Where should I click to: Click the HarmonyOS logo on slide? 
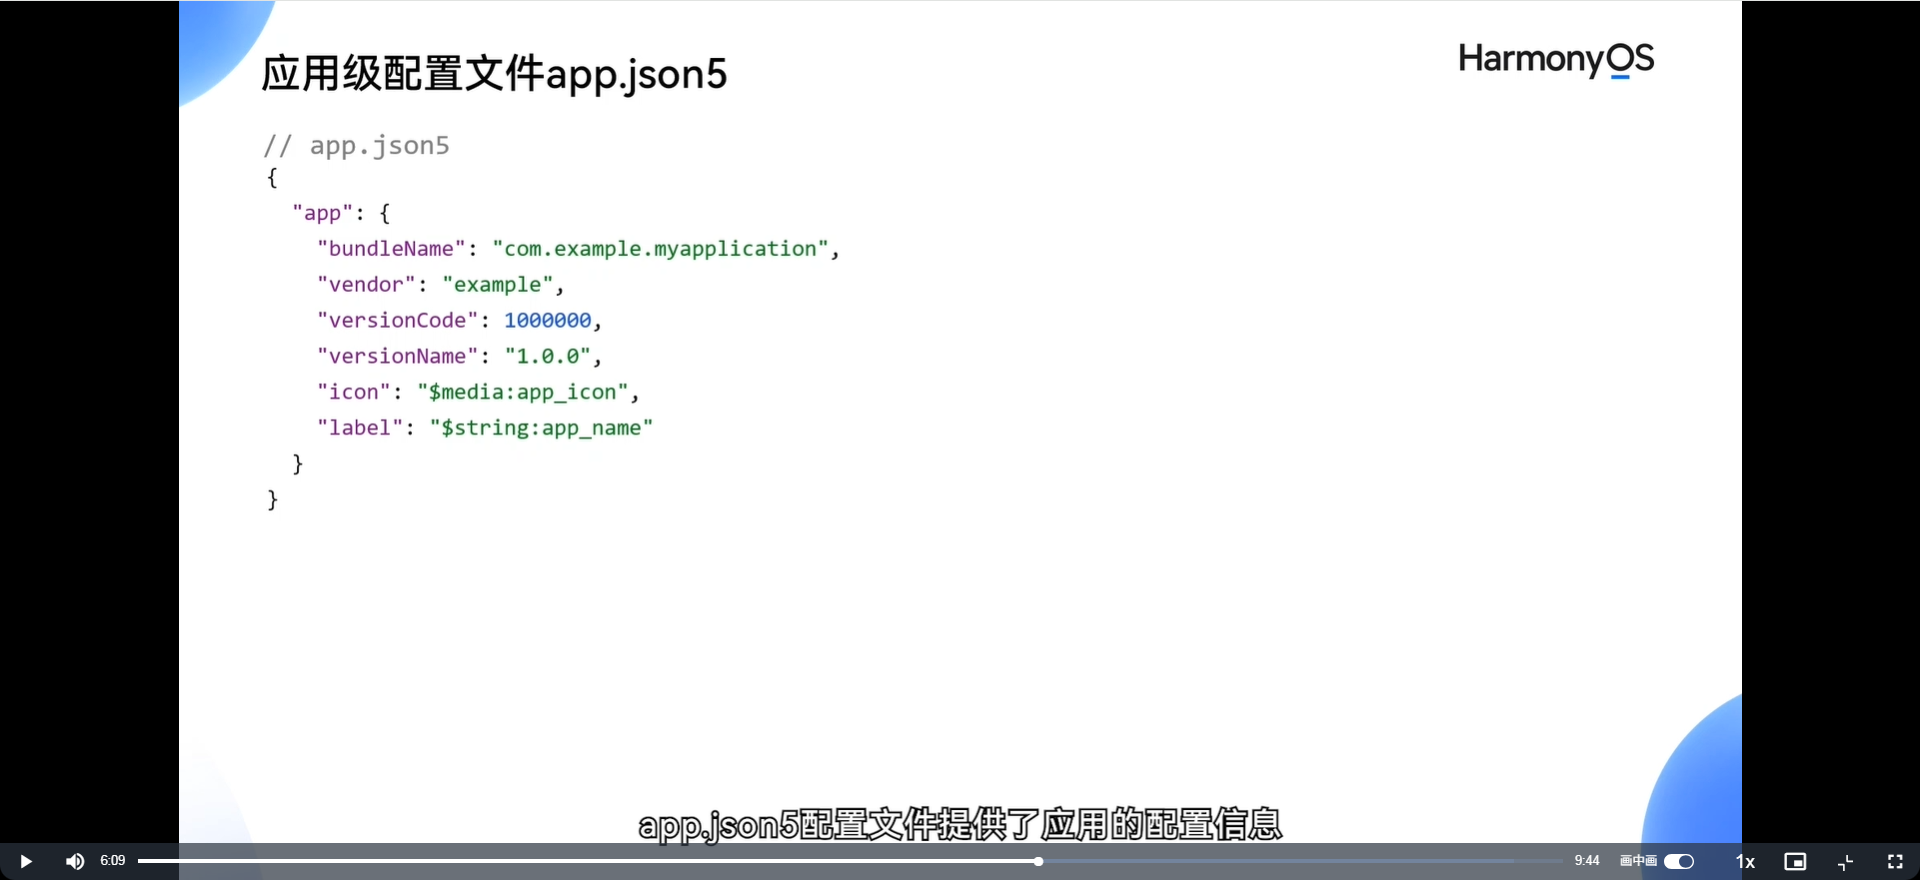click(1556, 60)
